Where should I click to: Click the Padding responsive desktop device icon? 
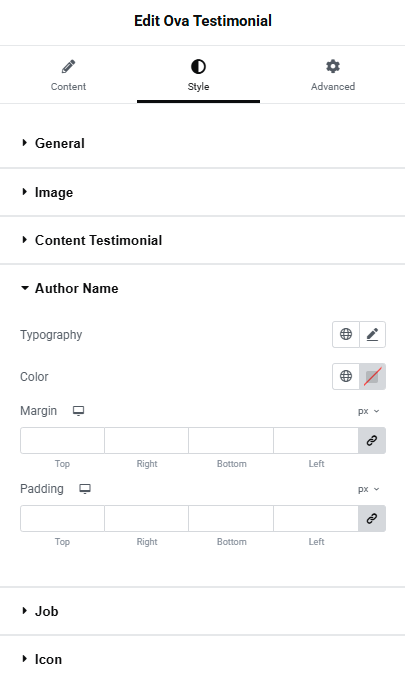point(85,489)
